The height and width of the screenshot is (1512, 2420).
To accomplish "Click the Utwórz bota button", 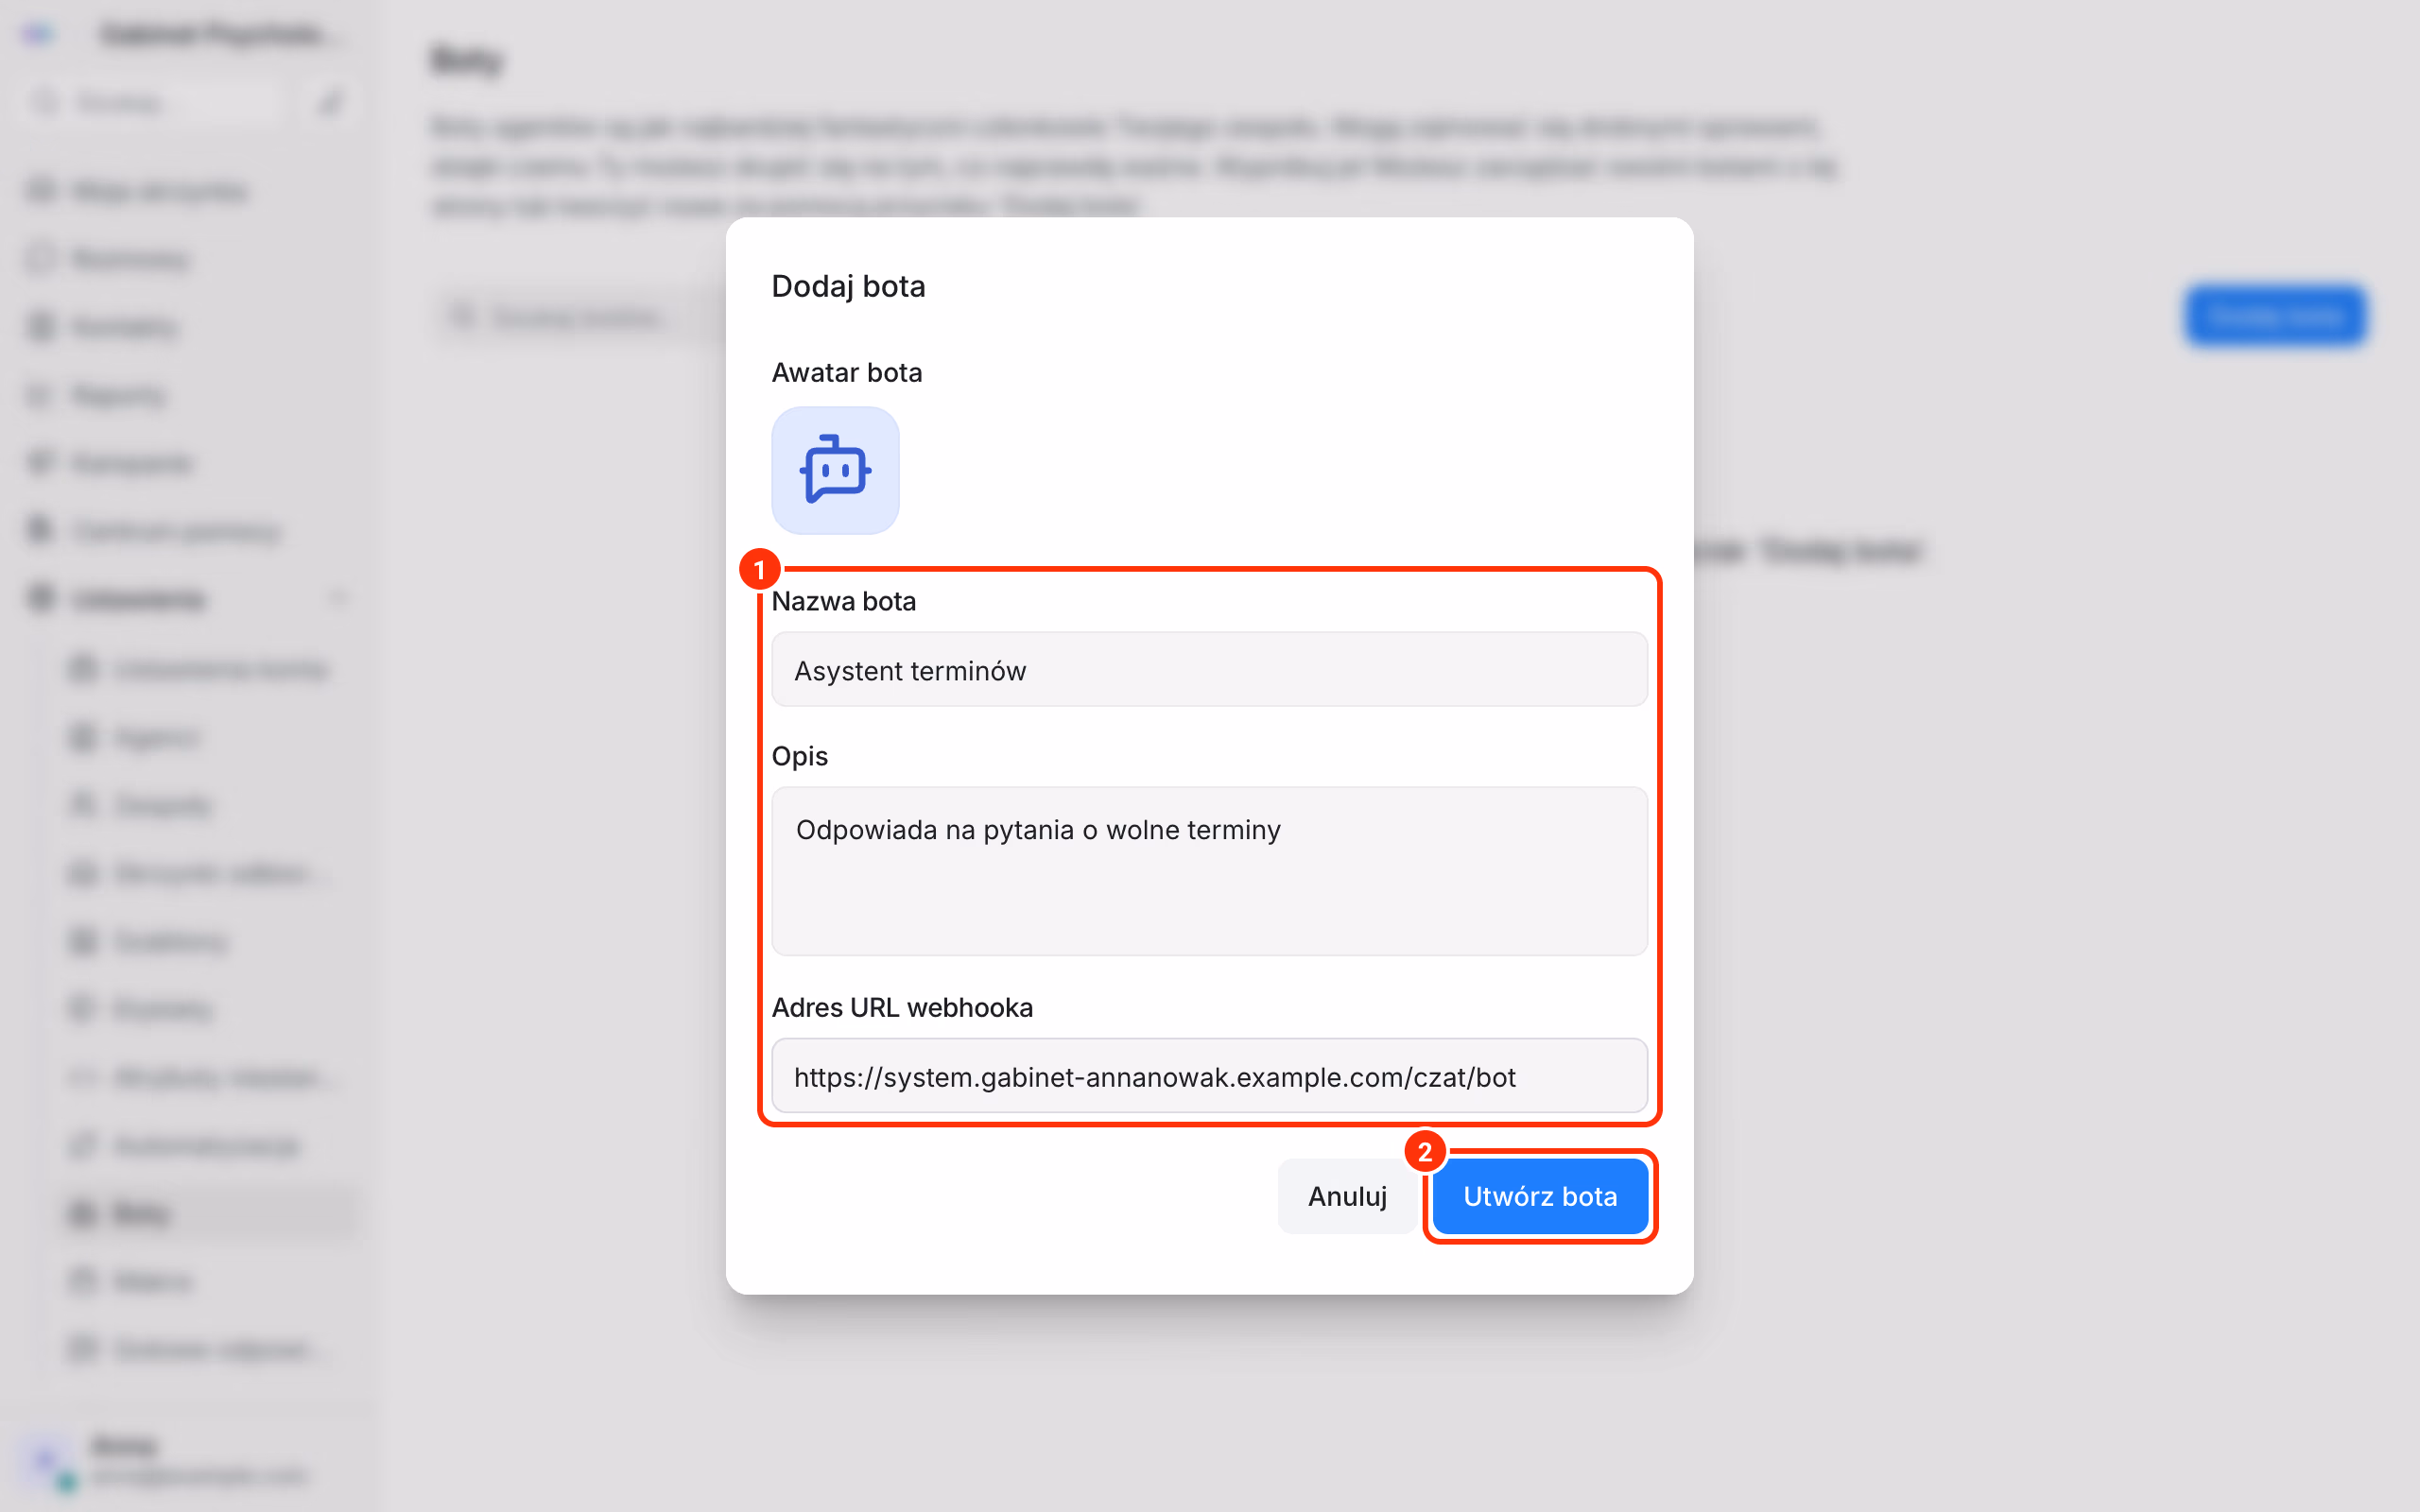I will [x=1540, y=1196].
